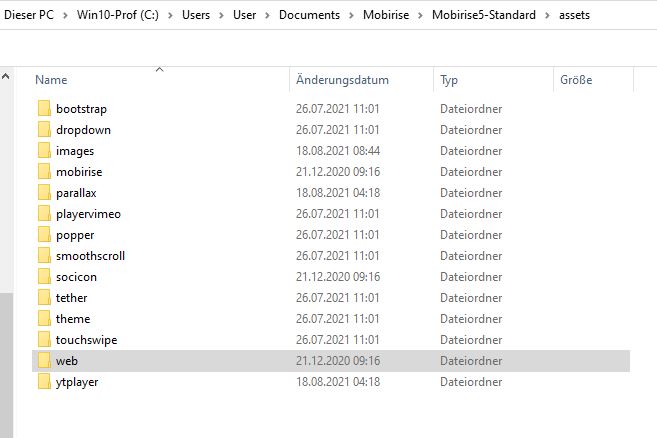
Task: Go to Users in breadcrumb
Action: coord(196,15)
